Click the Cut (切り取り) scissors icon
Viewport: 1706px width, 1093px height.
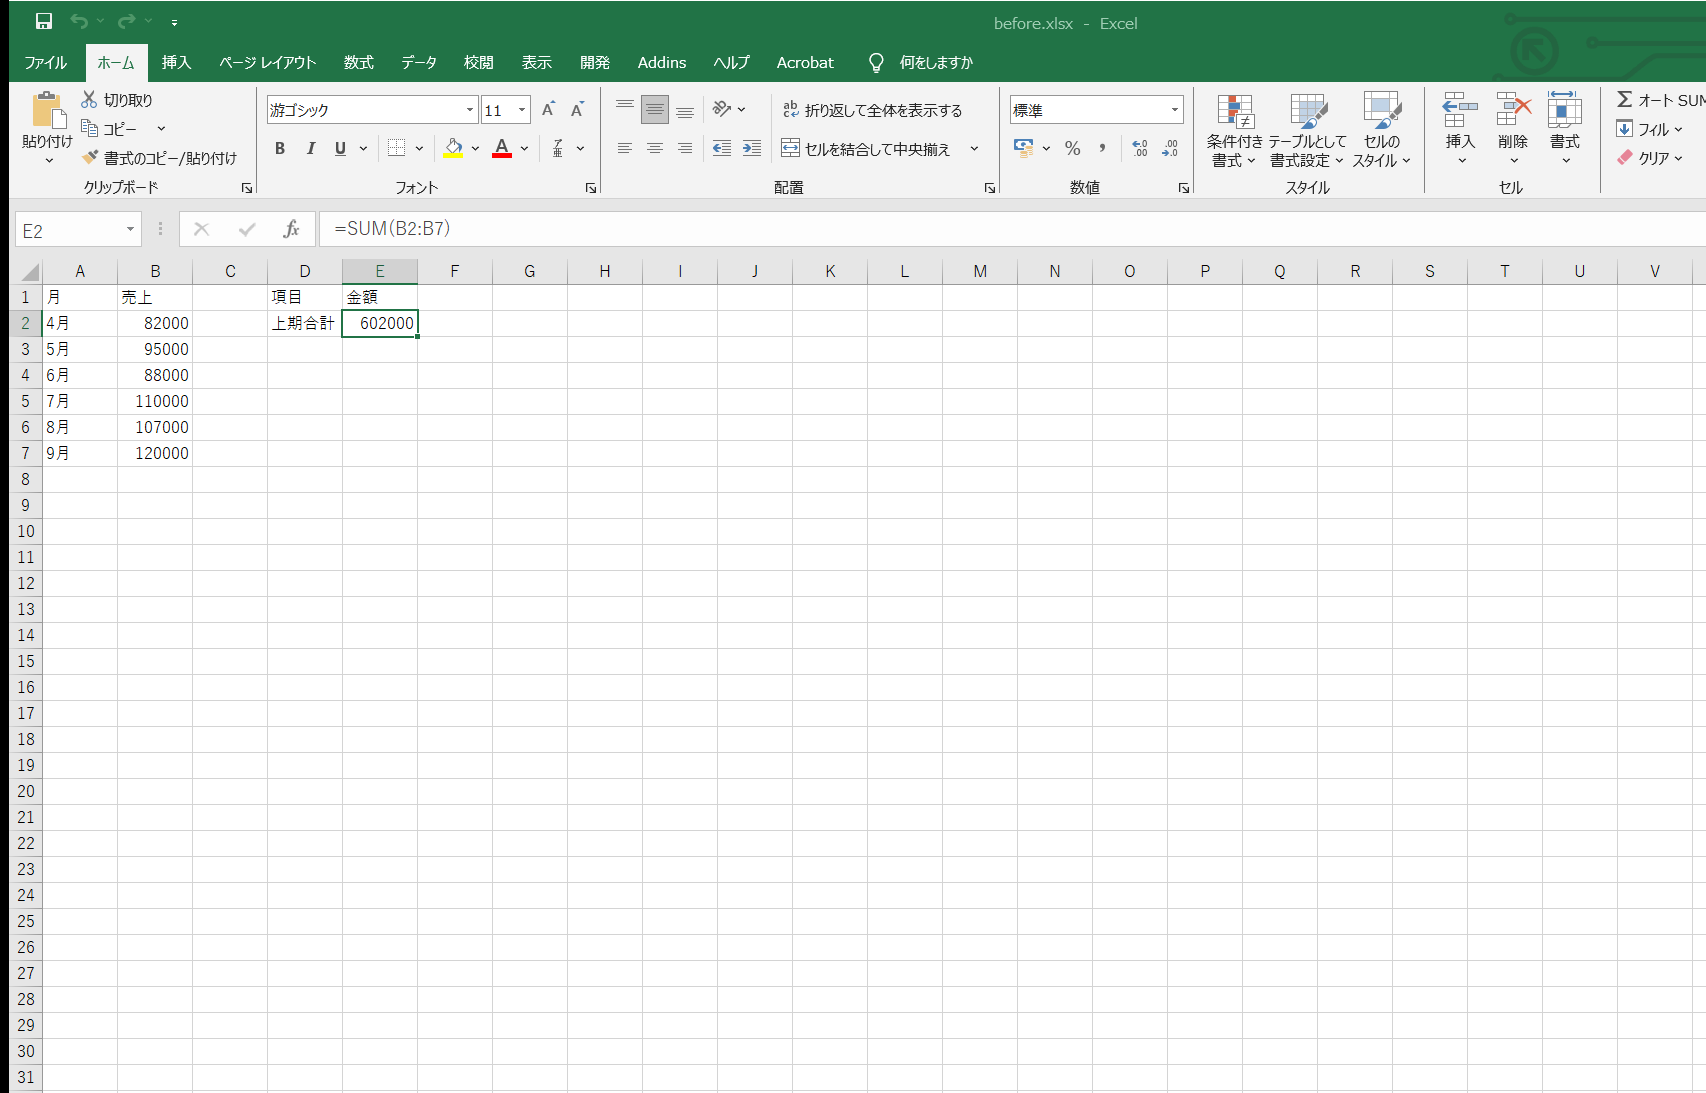(x=89, y=99)
